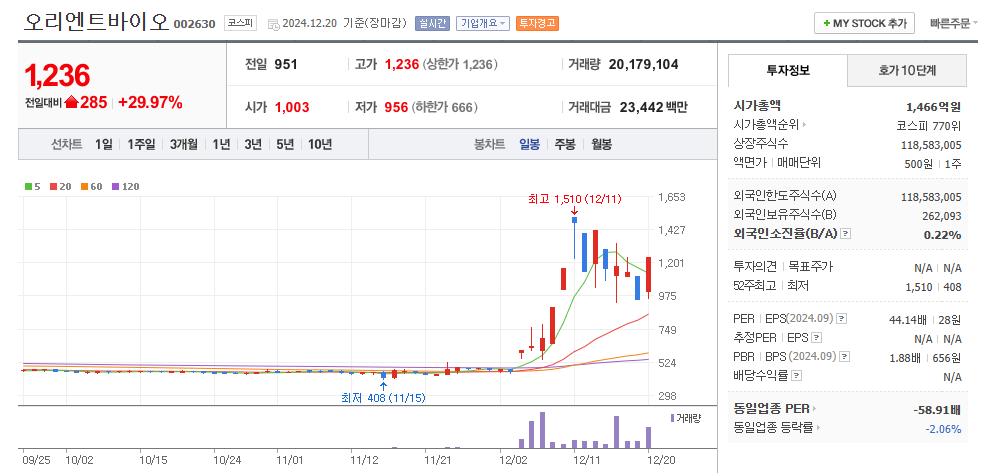Click the 저가 956 value

[x=396, y=107]
